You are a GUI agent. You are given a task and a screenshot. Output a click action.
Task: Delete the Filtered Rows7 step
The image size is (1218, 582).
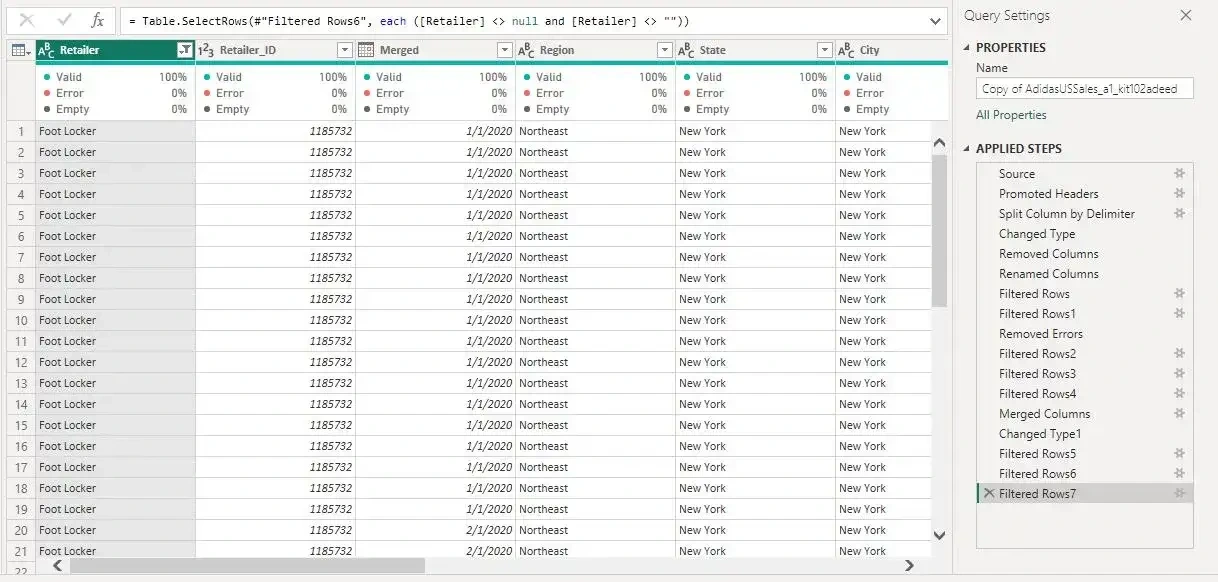[989, 494]
